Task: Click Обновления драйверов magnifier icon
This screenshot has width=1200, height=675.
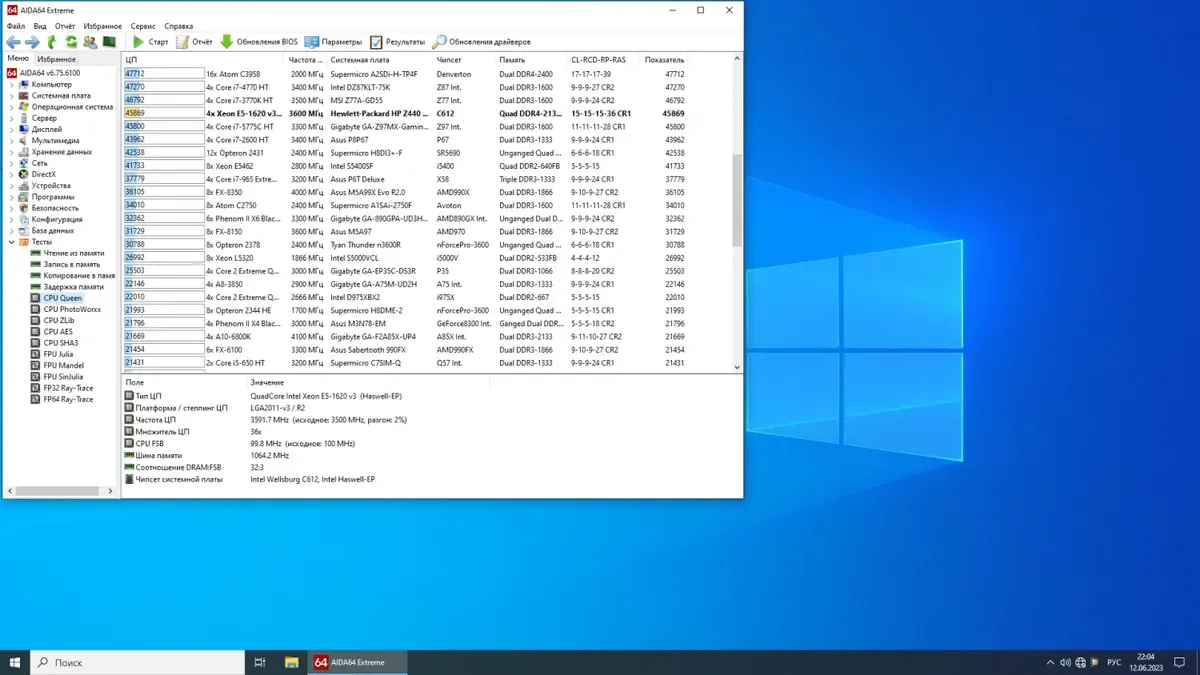Action: tap(440, 42)
